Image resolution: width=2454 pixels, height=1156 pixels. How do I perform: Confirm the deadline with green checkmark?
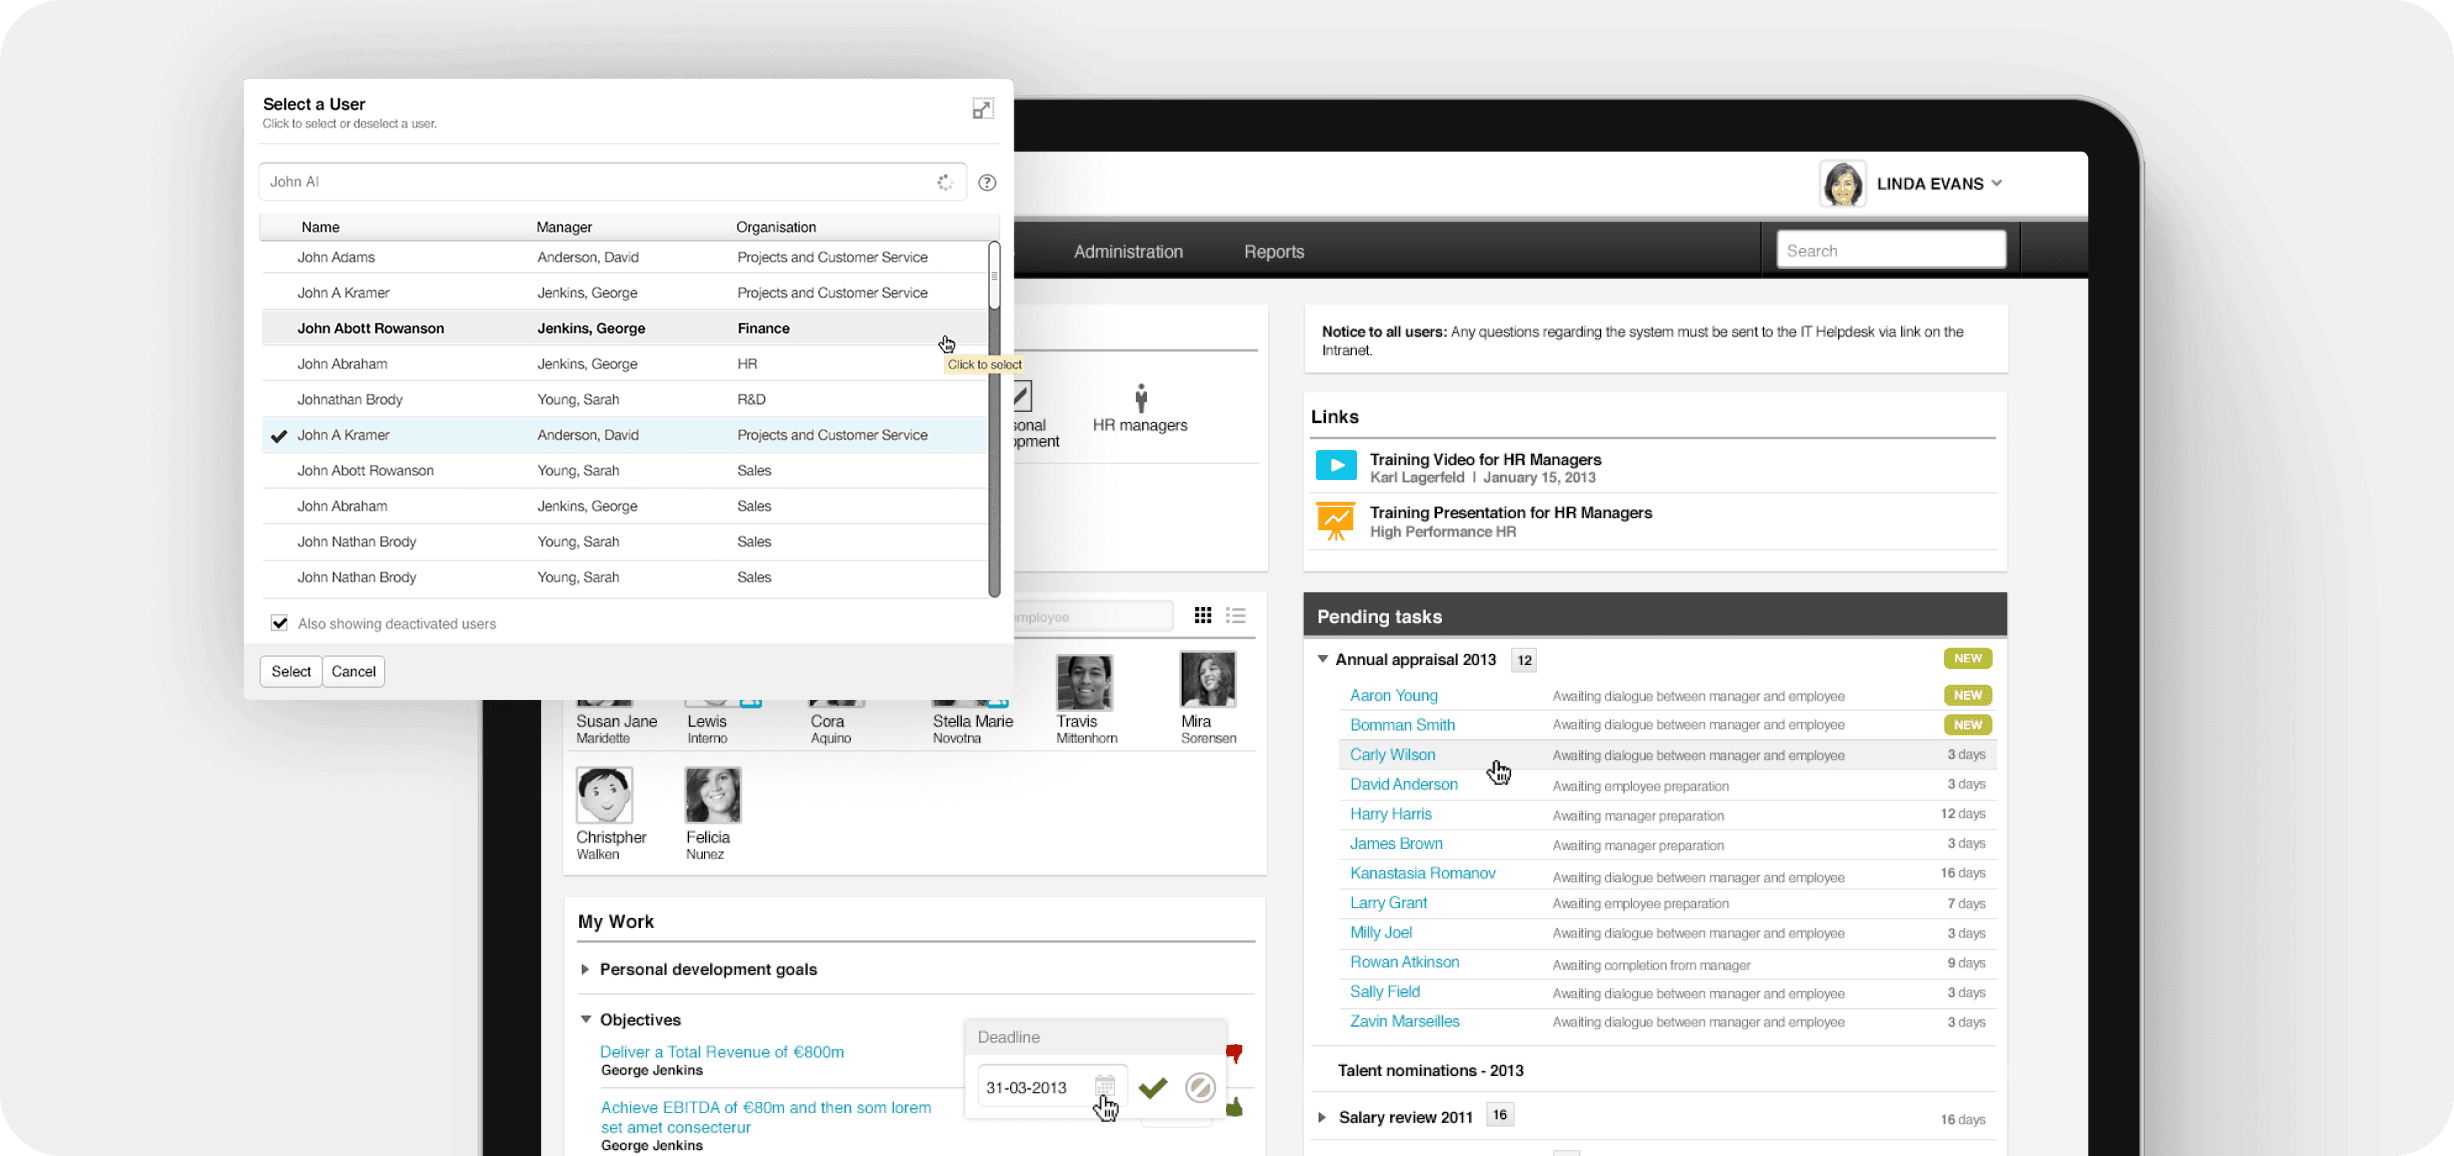point(1153,1087)
